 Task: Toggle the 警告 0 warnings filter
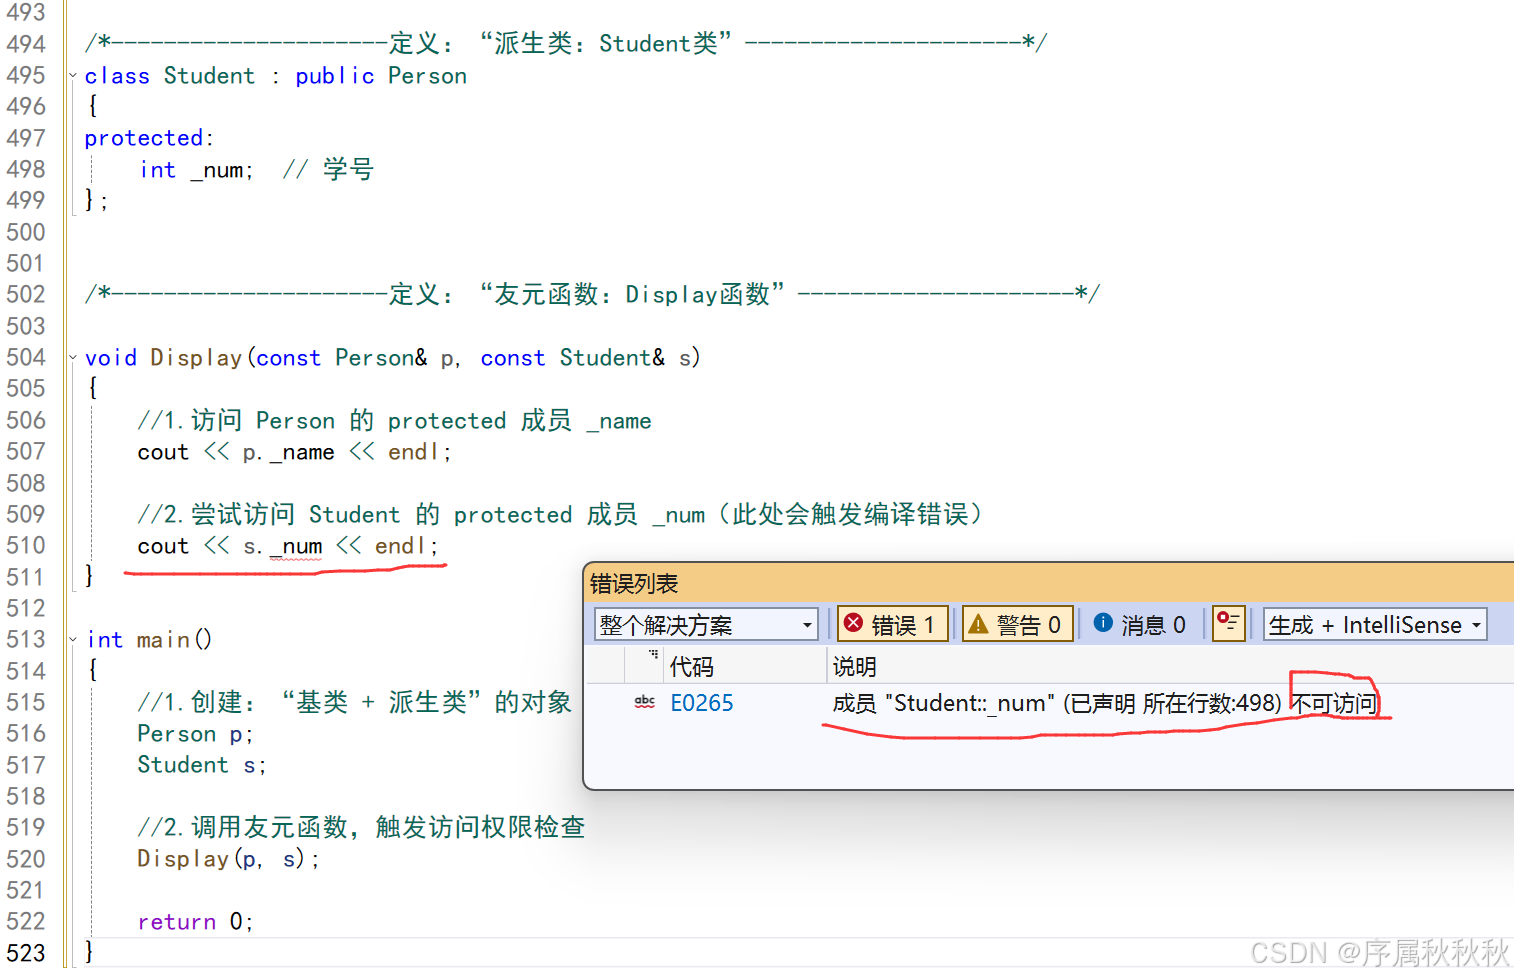(x=1017, y=623)
